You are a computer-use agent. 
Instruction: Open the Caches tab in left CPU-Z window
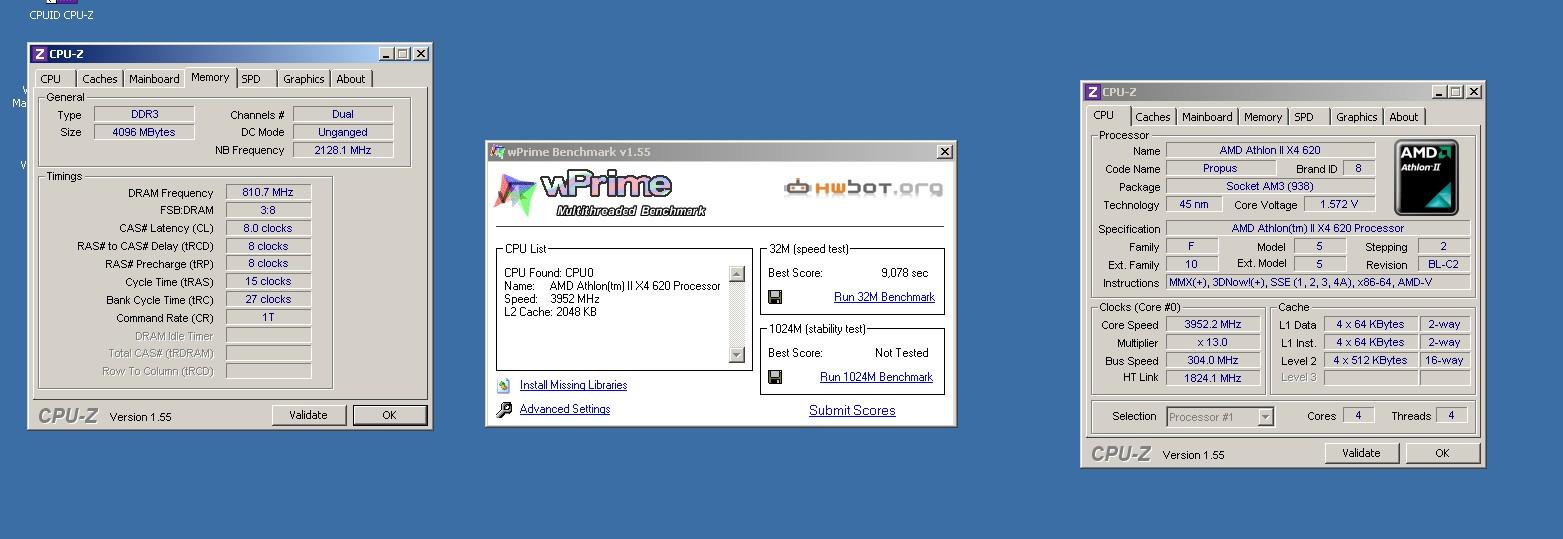[x=99, y=79]
